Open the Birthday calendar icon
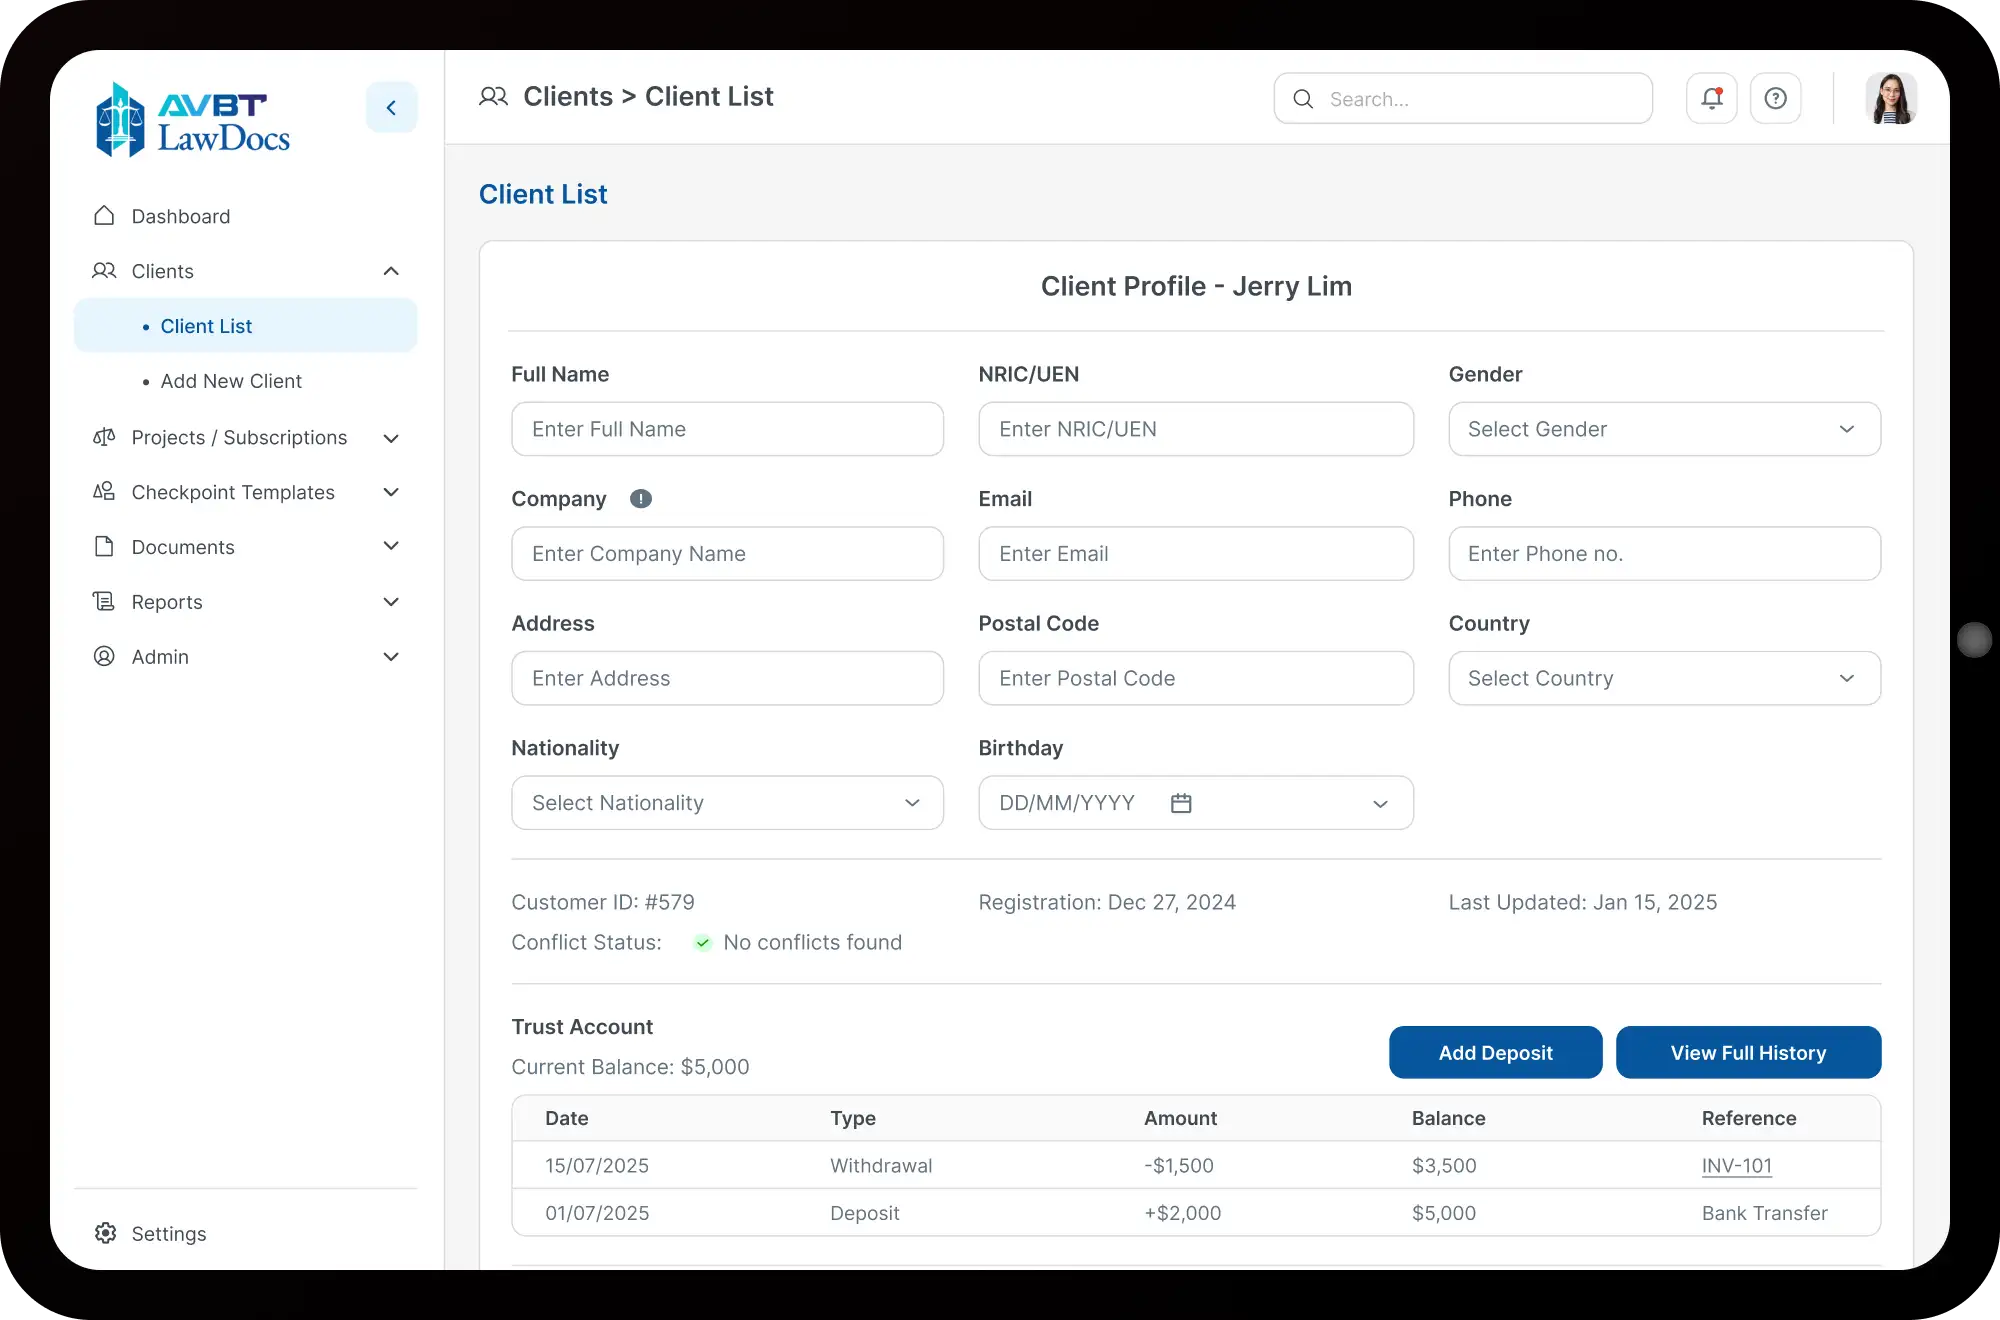The height and width of the screenshot is (1320, 2000). tap(1181, 803)
